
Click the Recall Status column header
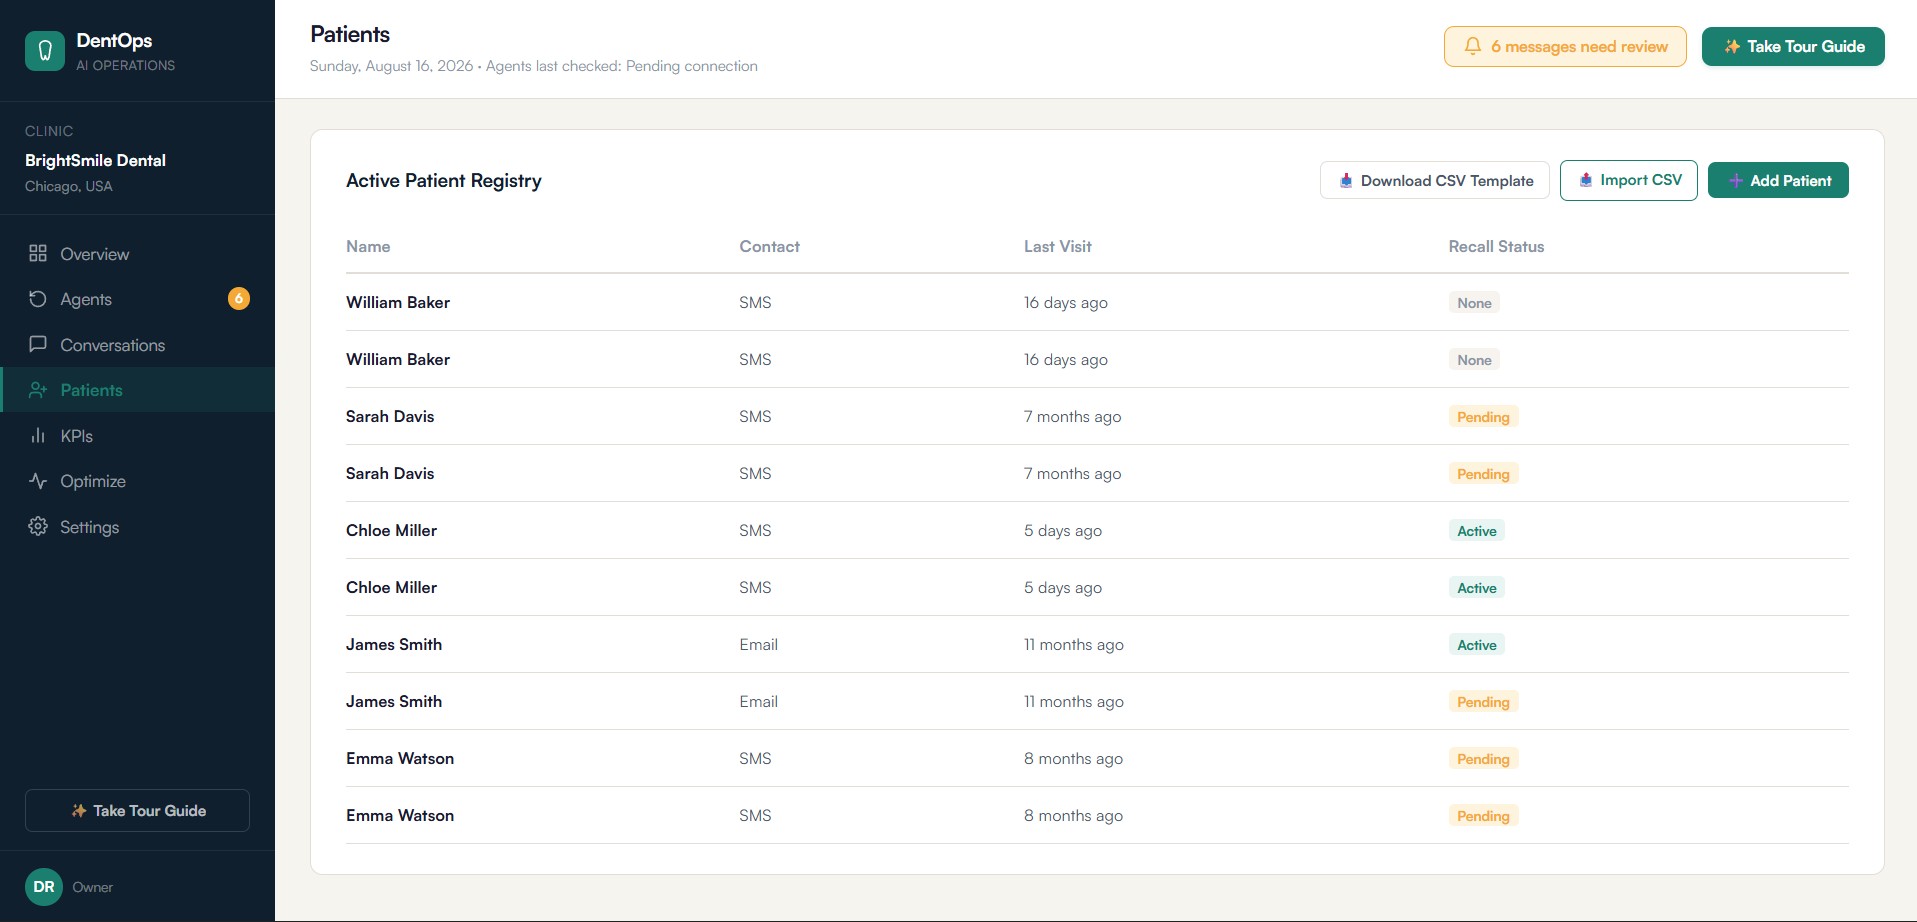[x=1496, y=247]
